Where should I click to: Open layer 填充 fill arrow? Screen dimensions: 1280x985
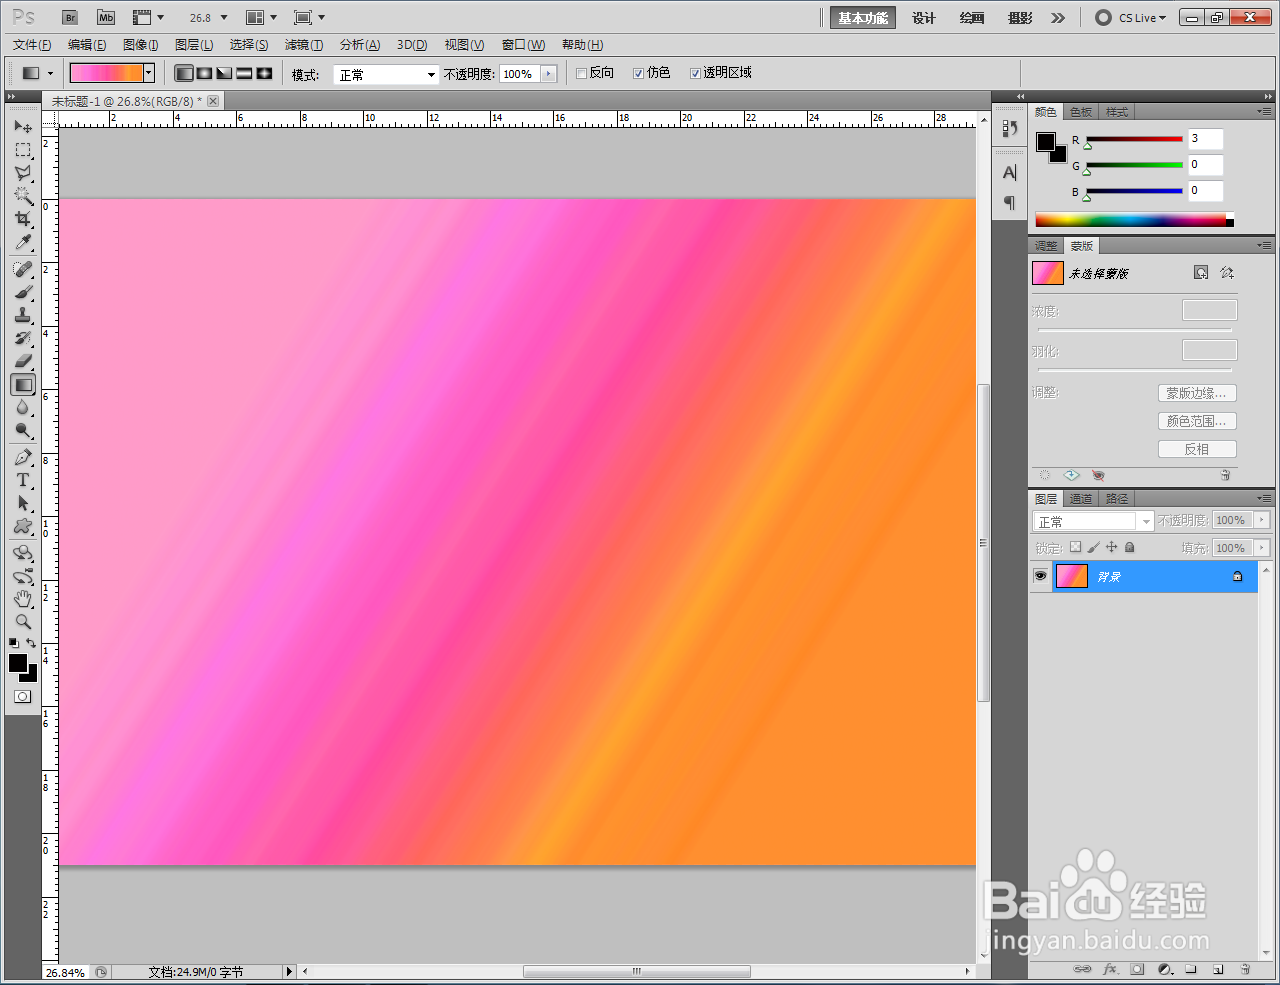pos(1261,548)
